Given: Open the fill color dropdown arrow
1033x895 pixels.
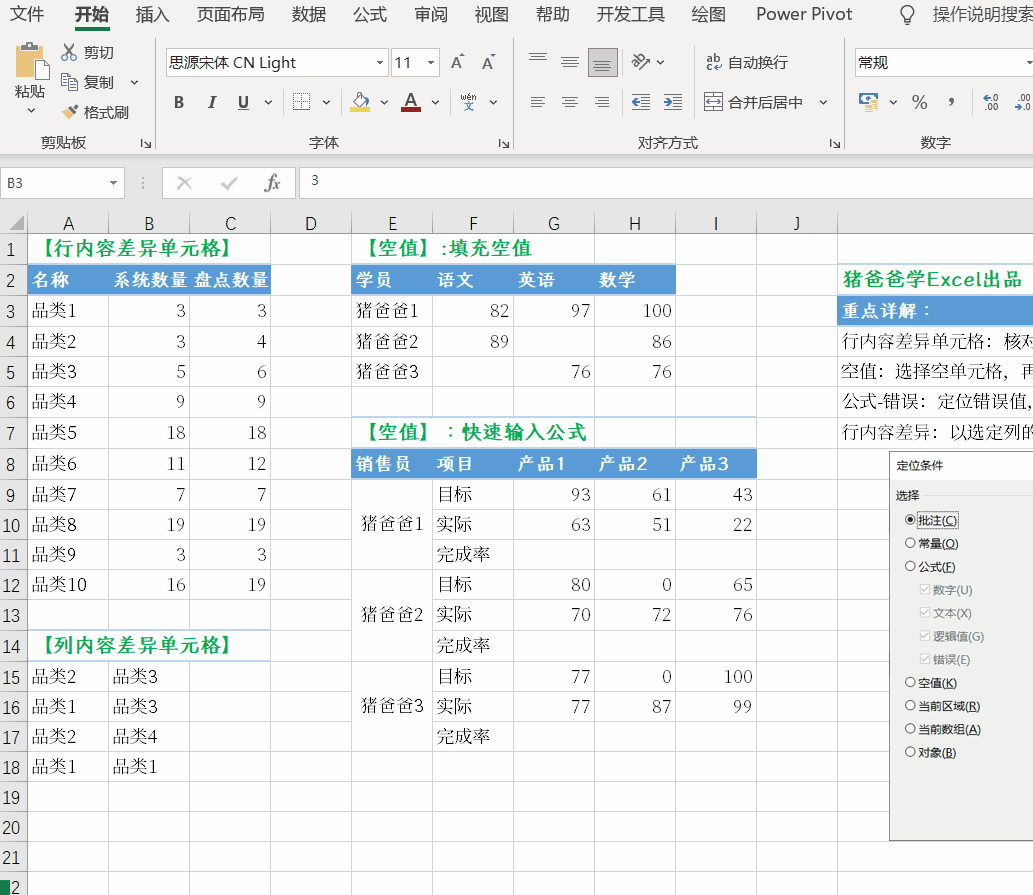Looking at the screenshot, I should coord(384,102).
